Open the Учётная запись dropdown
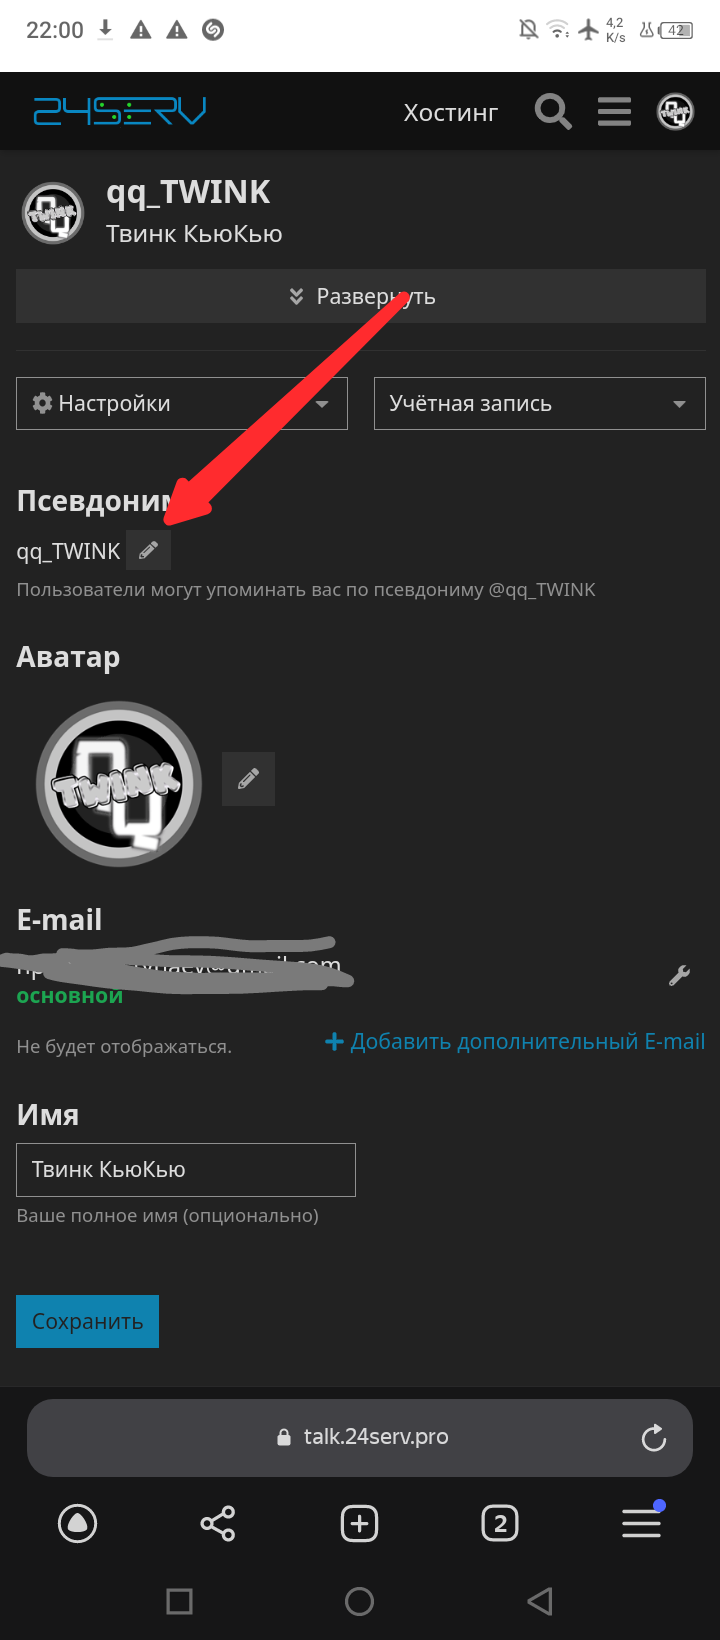Image resolution: width=720 pixels, height=1640 pixels. [x=540, y=403]
